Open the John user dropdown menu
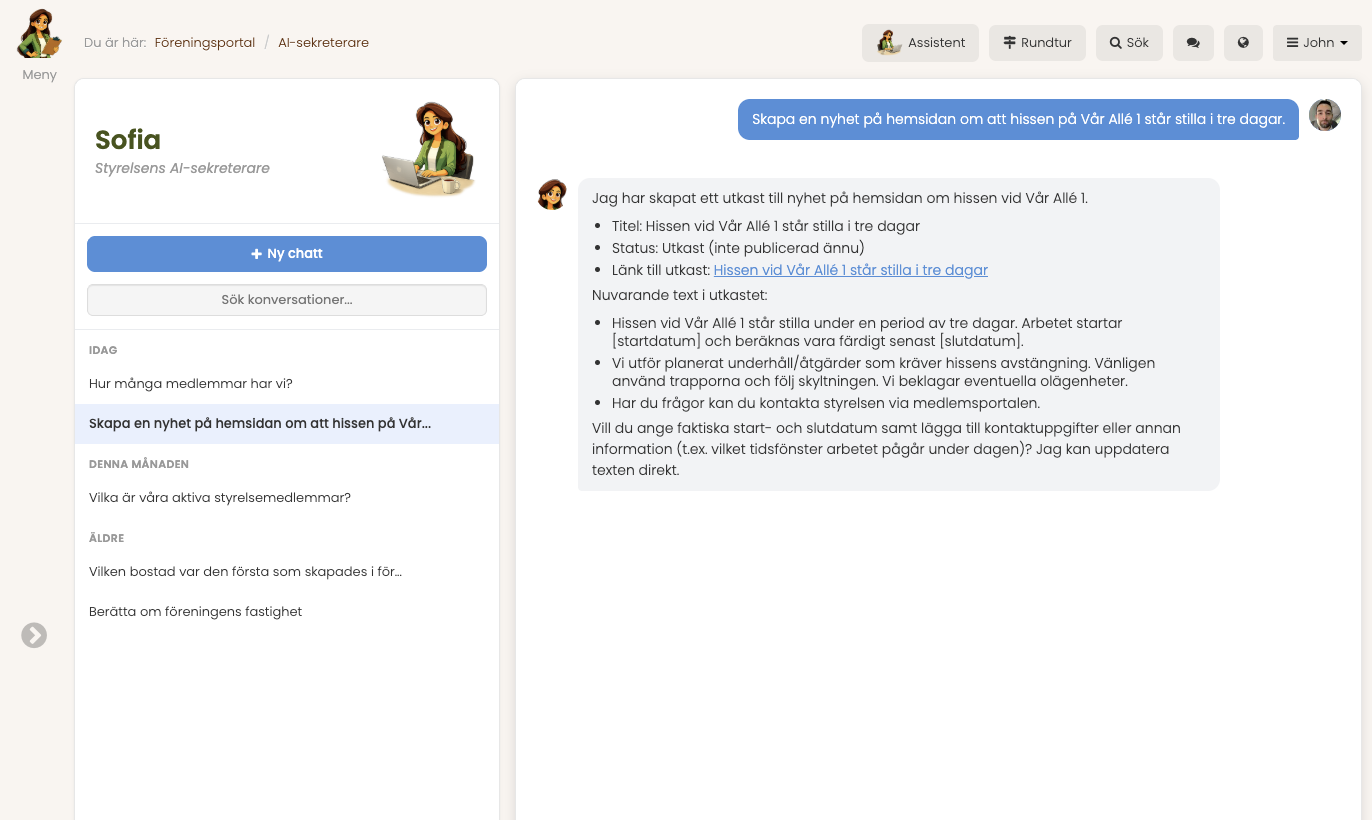The height and width of the screenshot is (820, 1372). (1316, 43)
